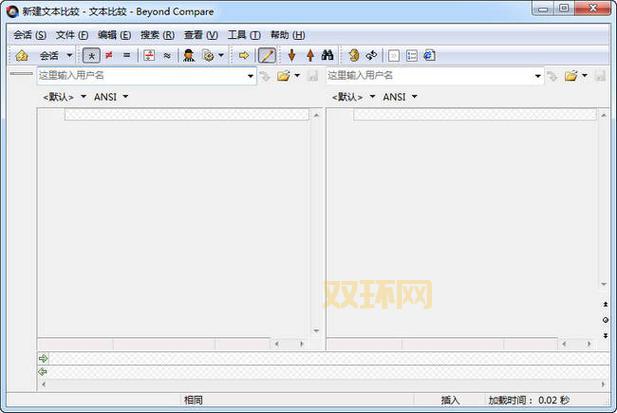Toggle Show Context lines icon

point(149,55)
